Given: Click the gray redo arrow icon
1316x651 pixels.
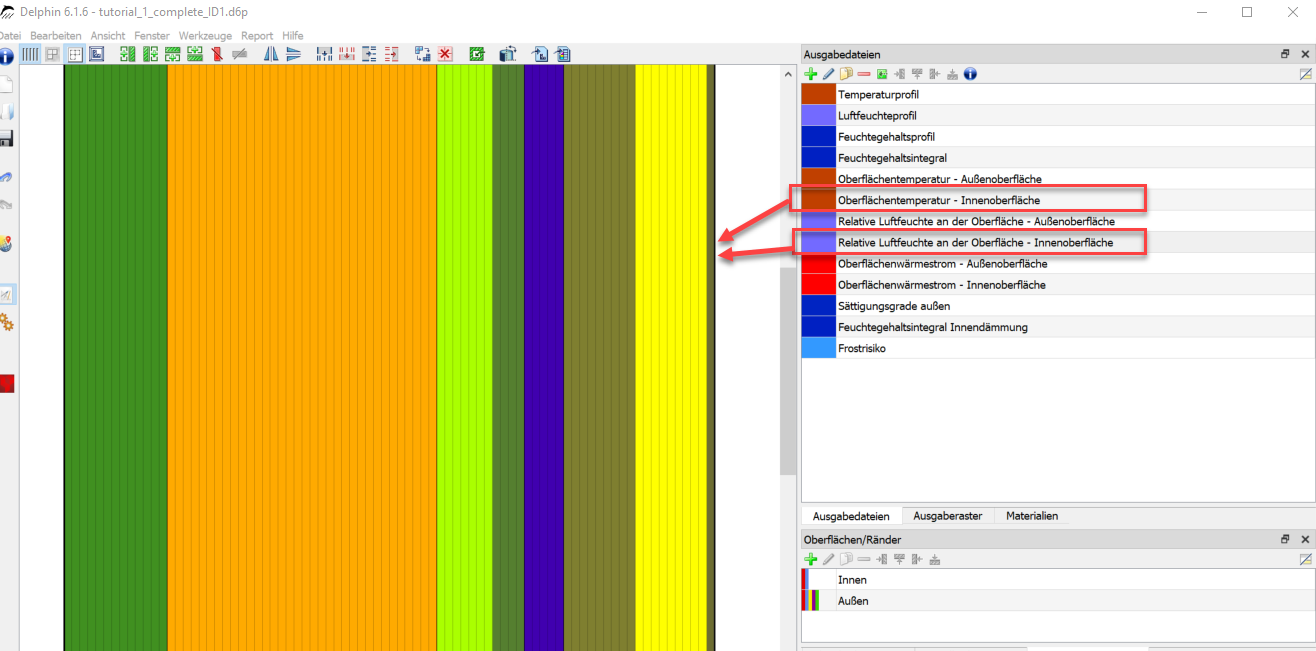Looking at the screenshot, I should [x=6, y=206].
